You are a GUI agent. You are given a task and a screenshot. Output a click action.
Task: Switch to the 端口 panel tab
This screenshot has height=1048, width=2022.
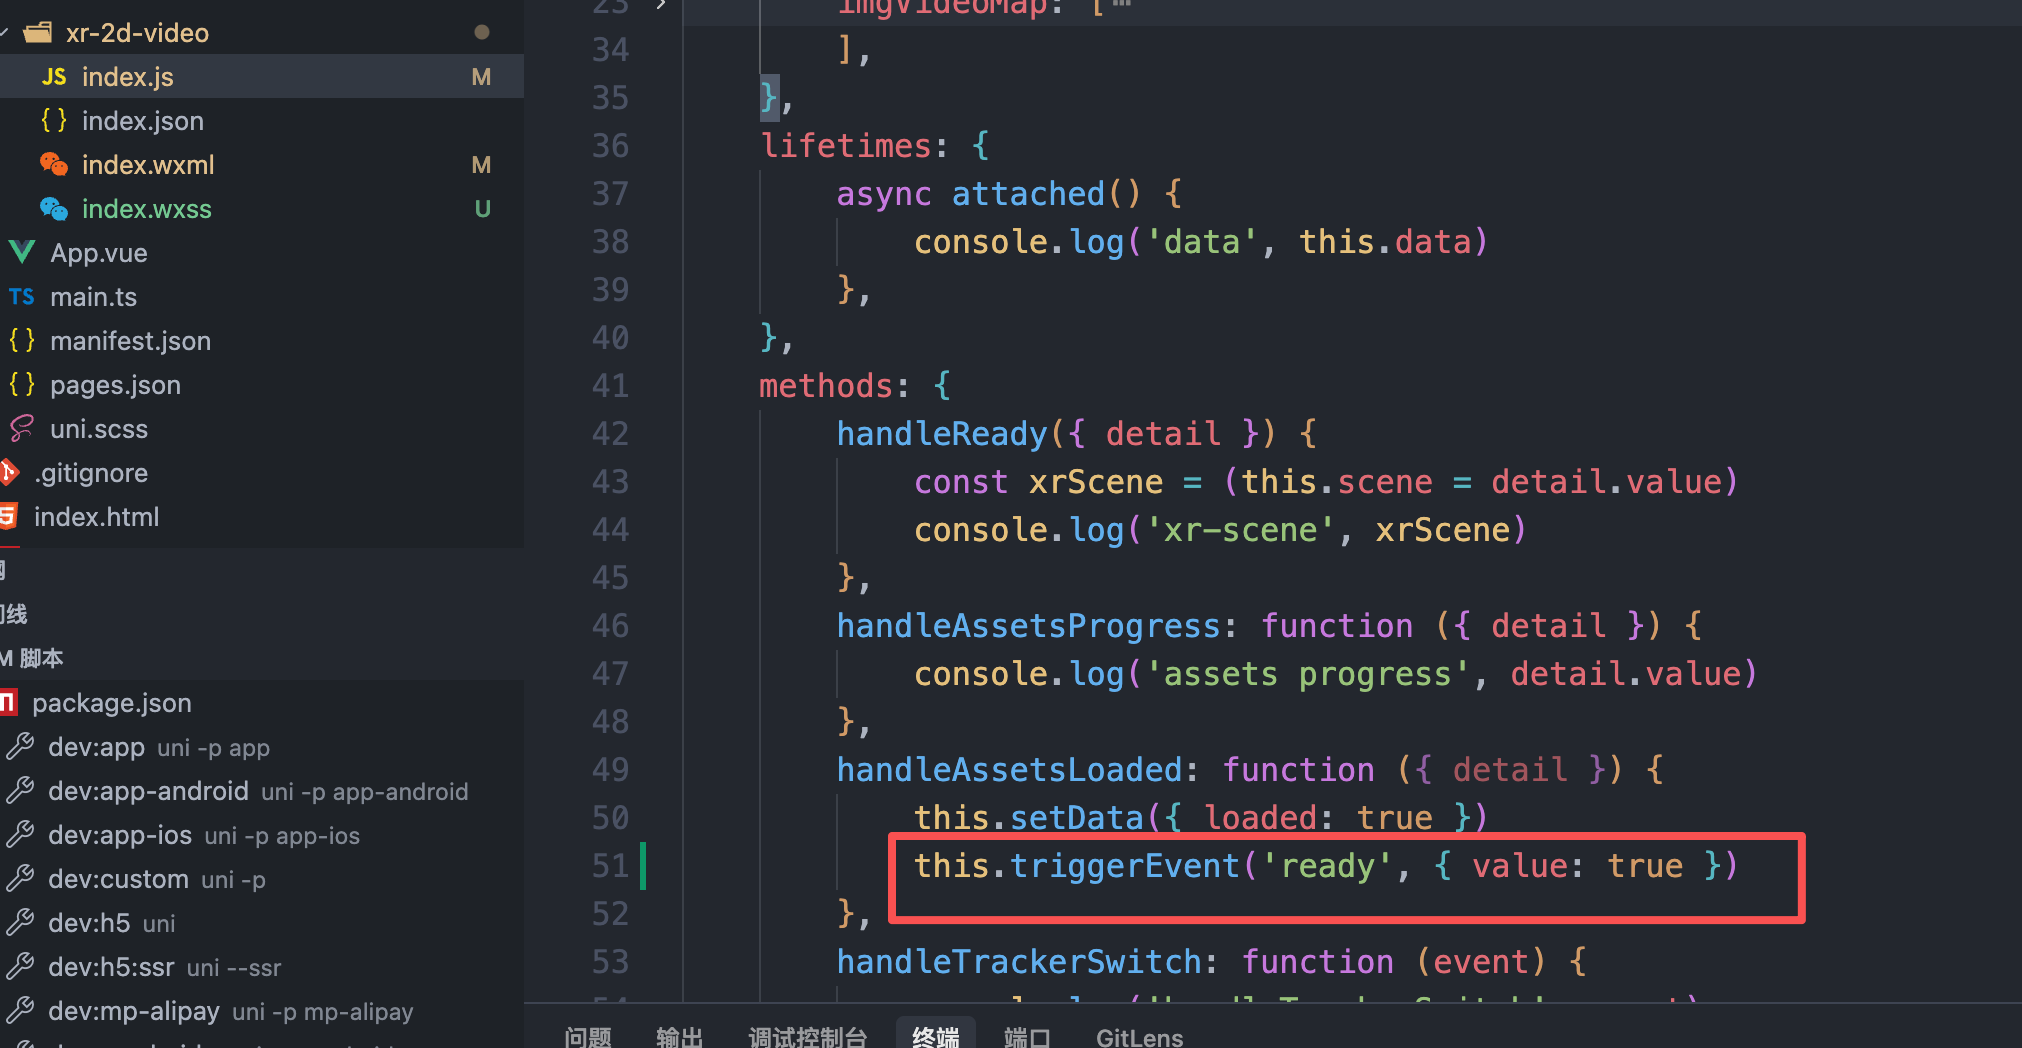[1027, 1037]
